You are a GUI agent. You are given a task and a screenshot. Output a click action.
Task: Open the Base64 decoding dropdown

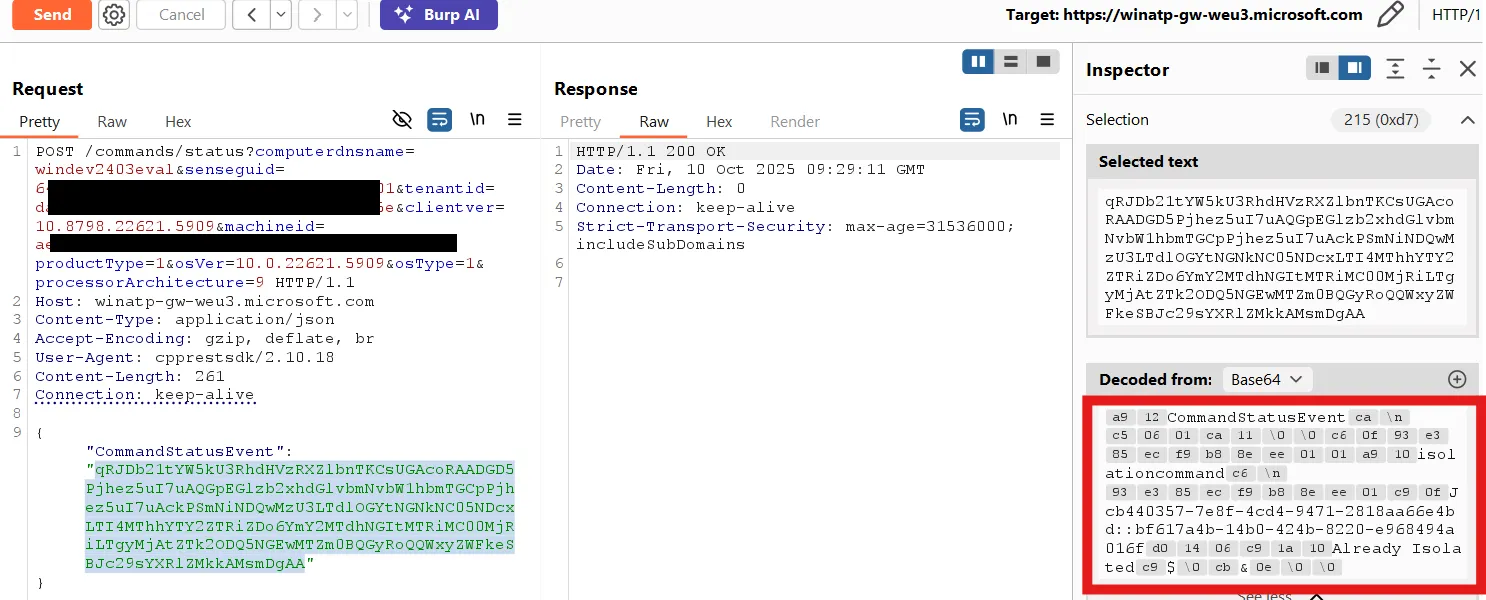click(x=1267, y=380)
